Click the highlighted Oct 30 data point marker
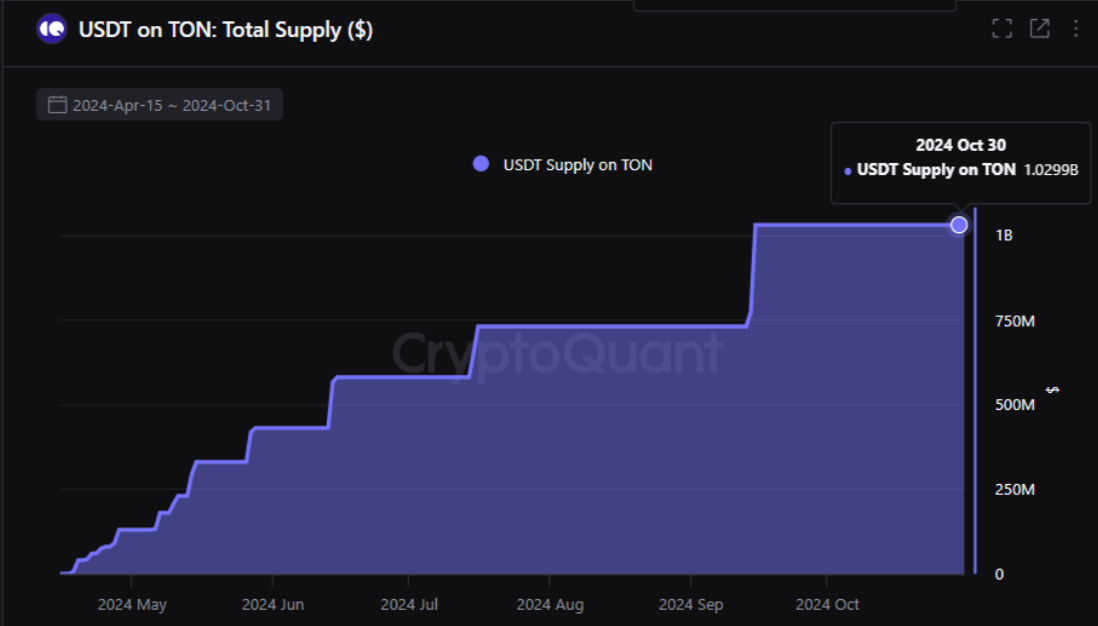Image resolution: width=1098 pixels, height=626 pixels. click(959, 225)
